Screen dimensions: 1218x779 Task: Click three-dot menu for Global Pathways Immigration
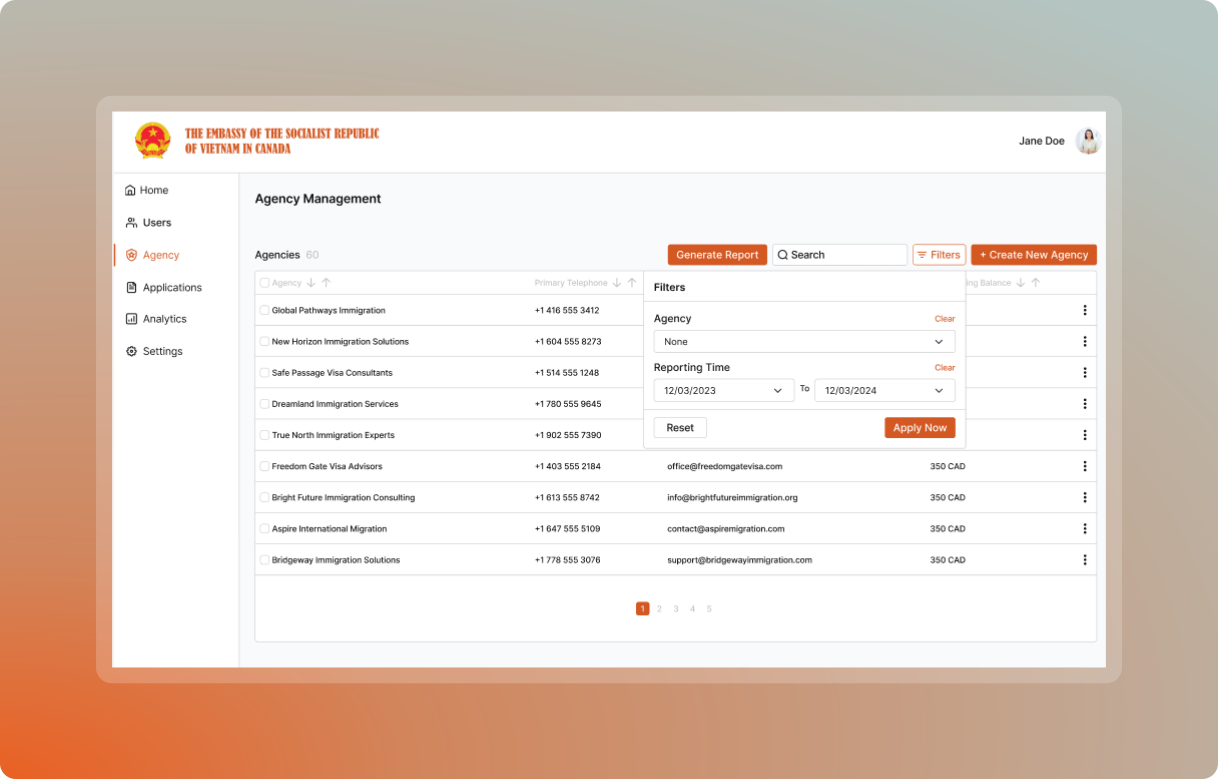1084,310
